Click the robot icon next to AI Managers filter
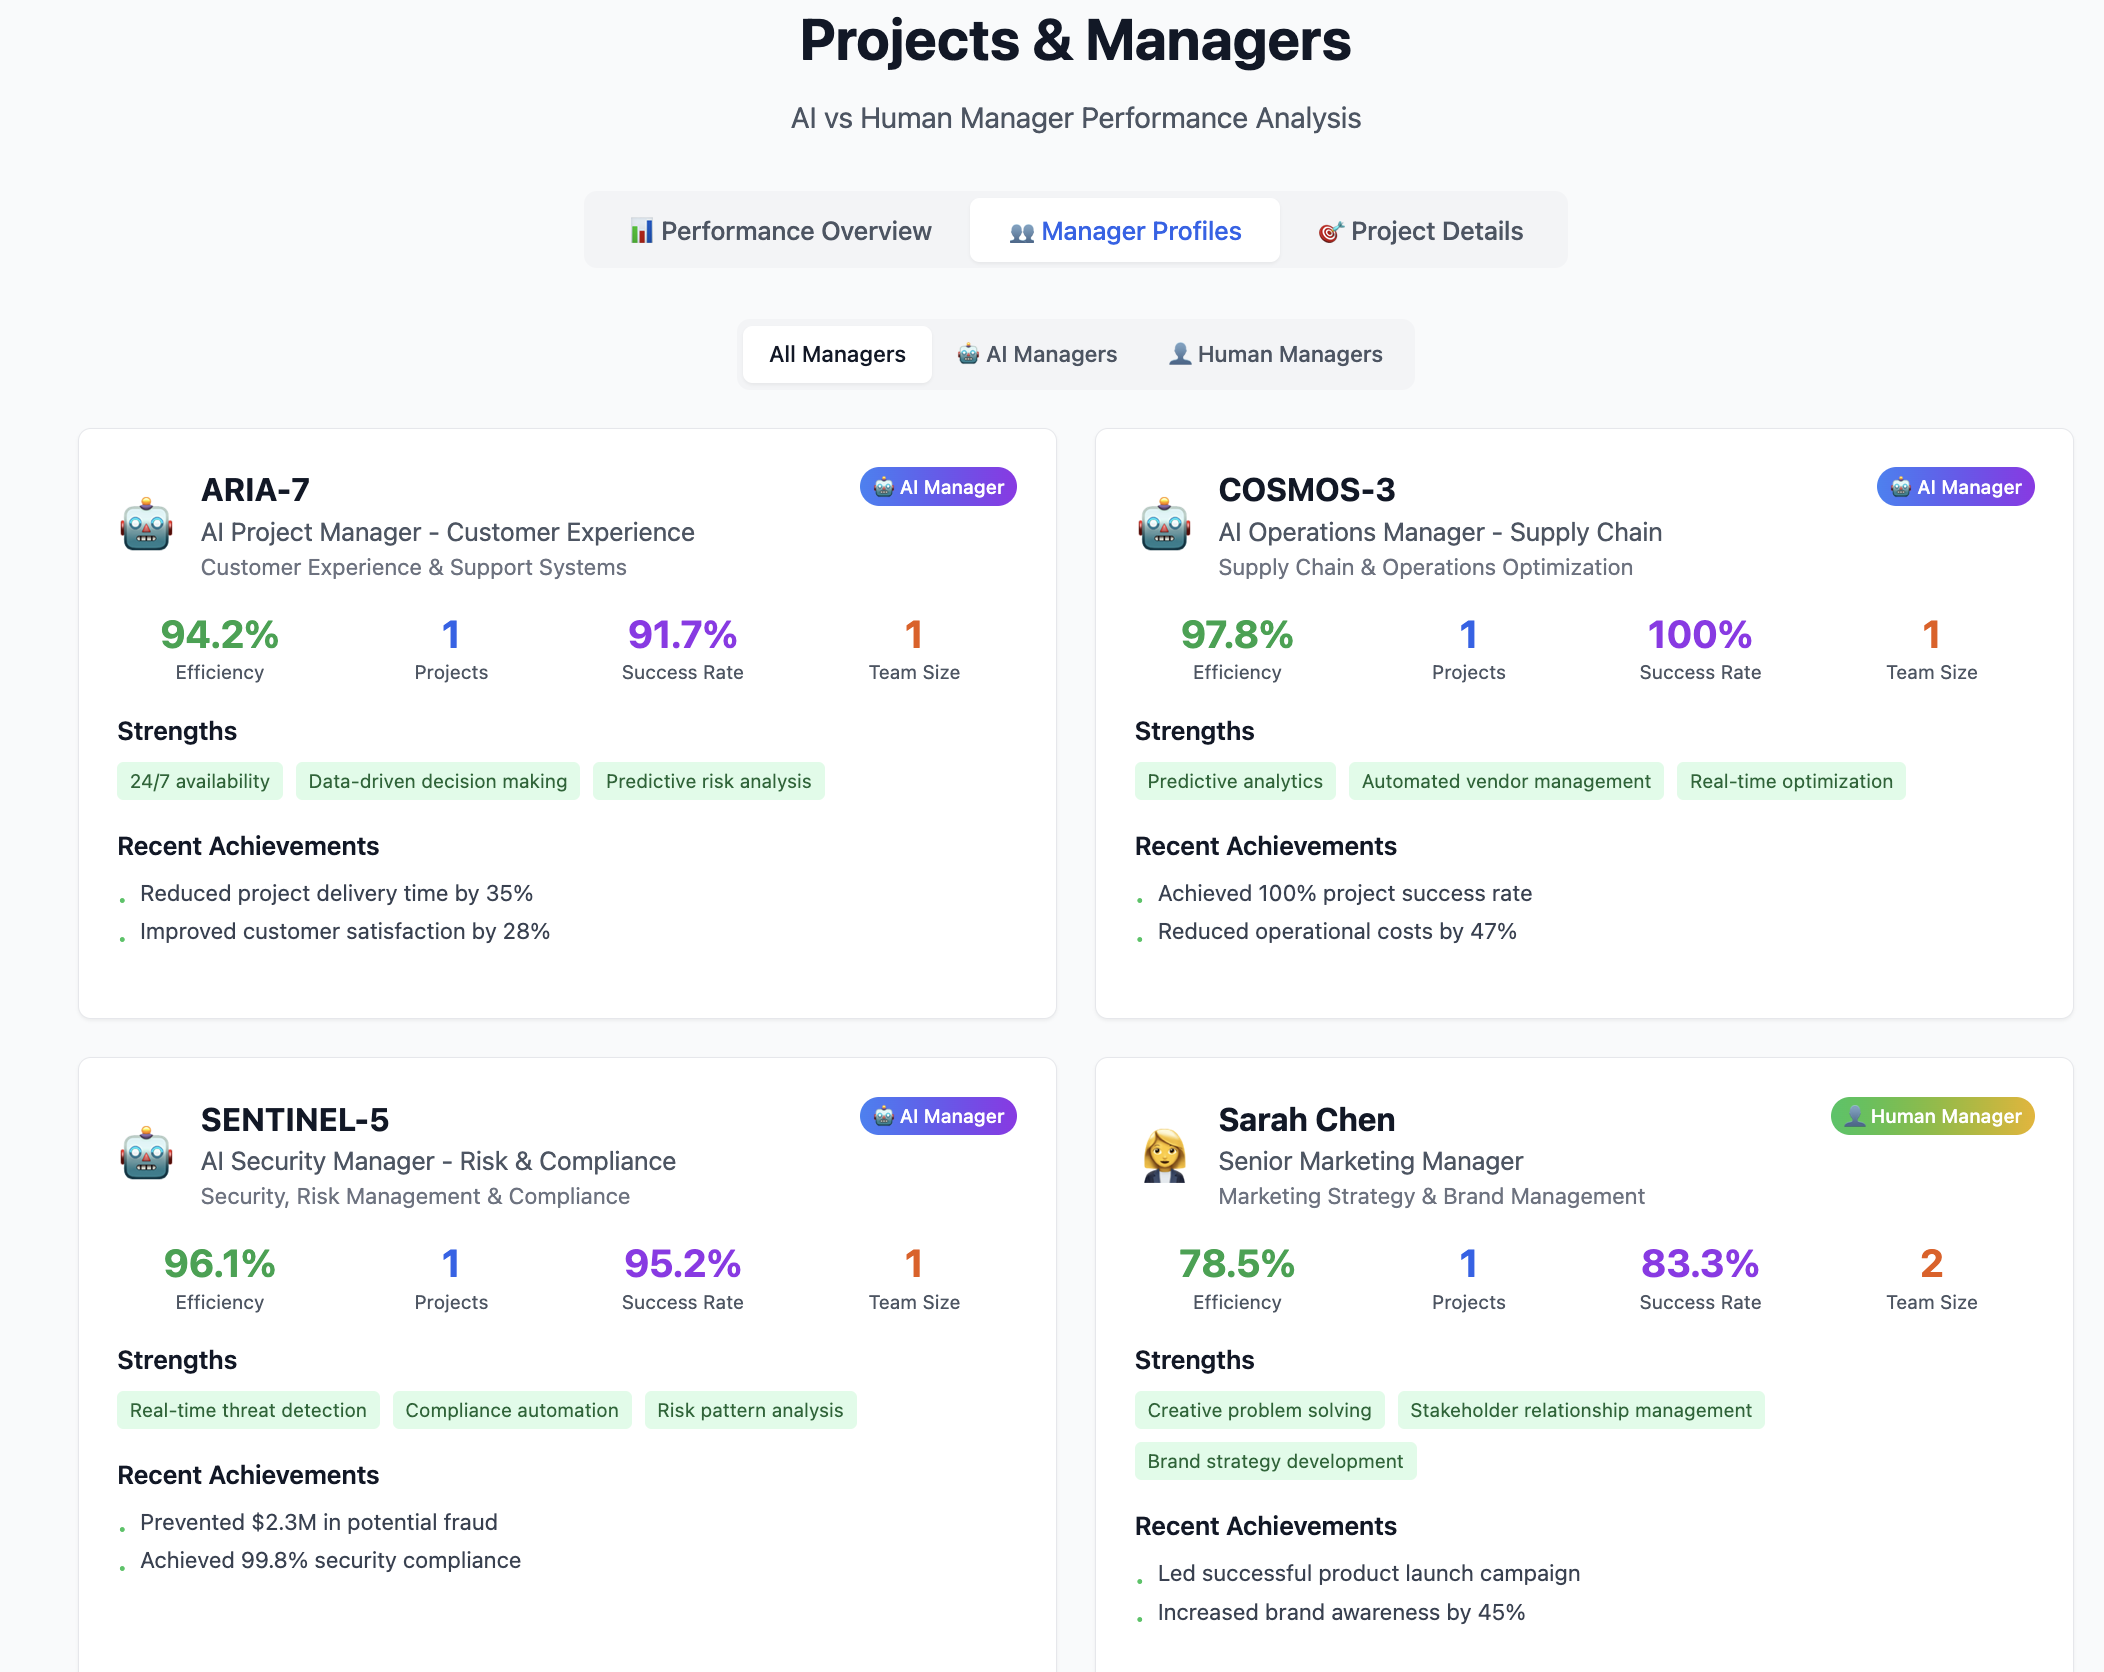The image size is (2104, 1672). click(x=966, y=353)
